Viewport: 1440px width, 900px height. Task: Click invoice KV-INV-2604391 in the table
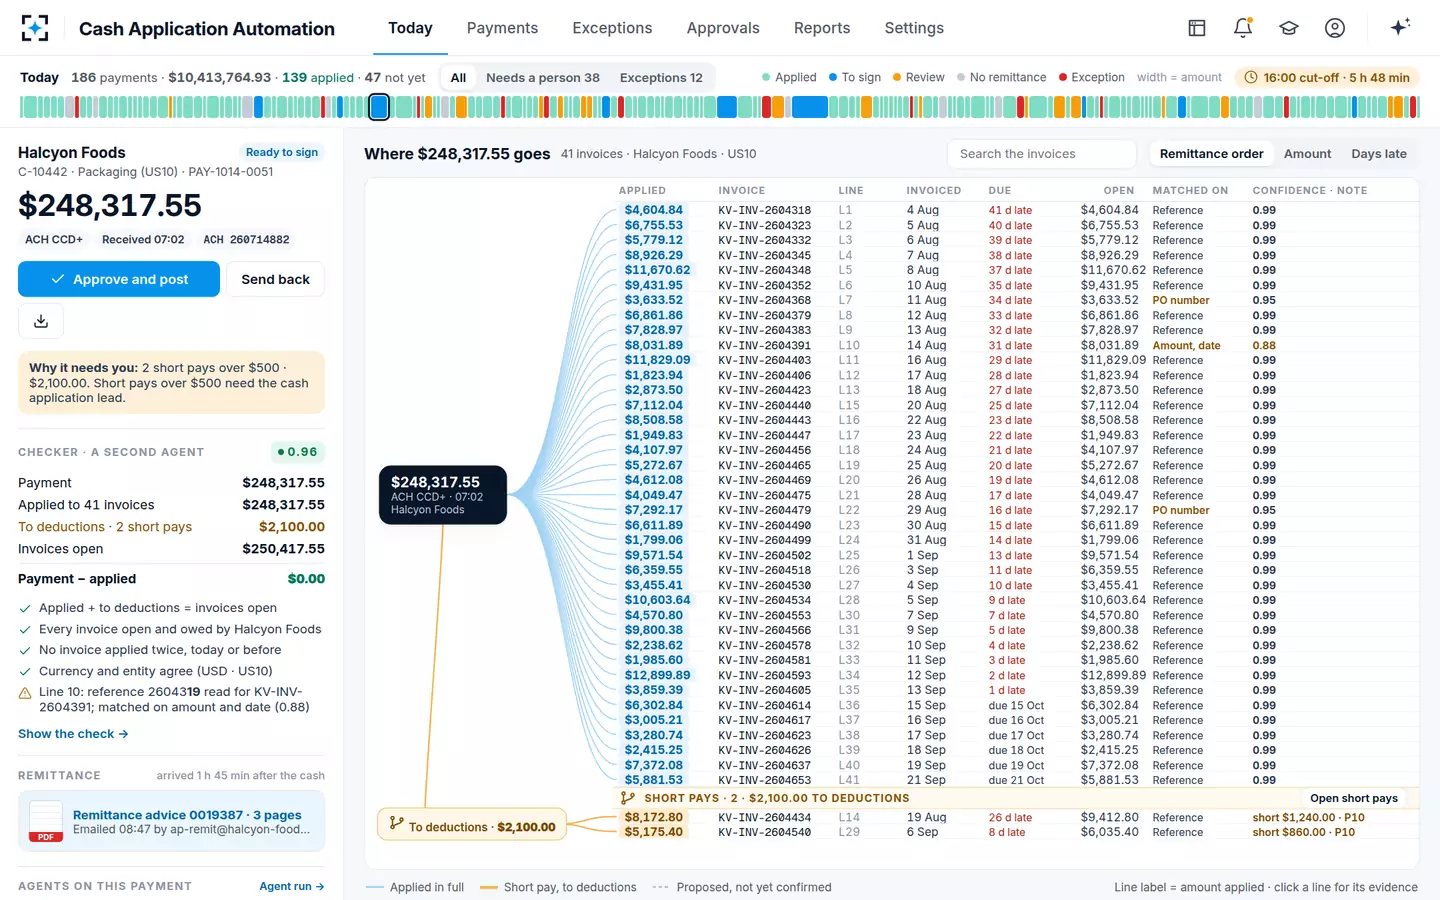pos(765,345)
